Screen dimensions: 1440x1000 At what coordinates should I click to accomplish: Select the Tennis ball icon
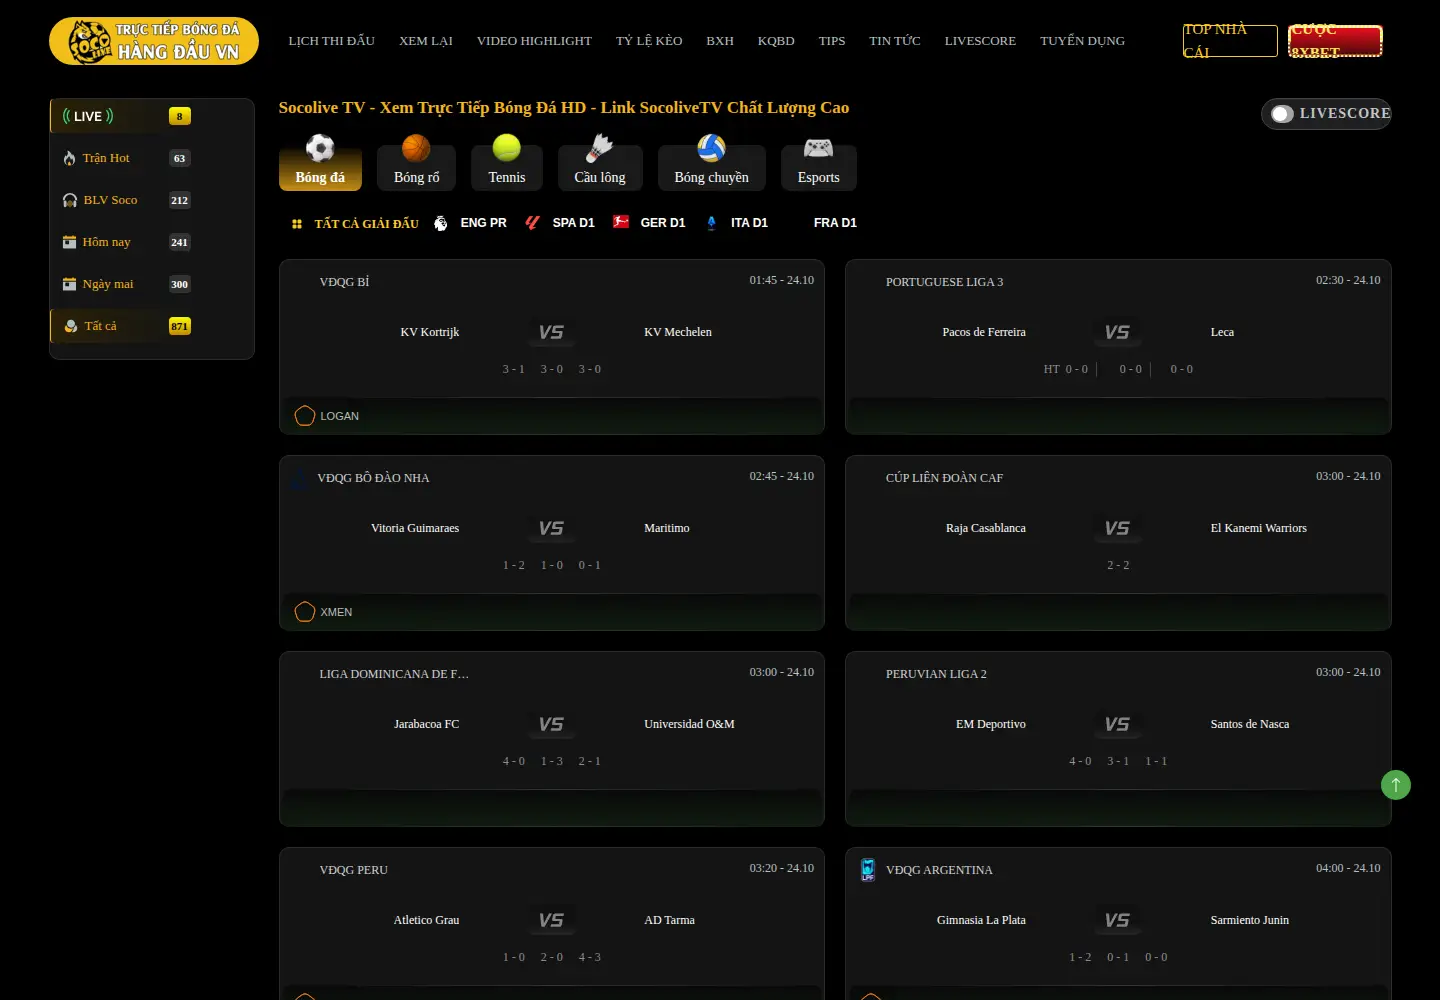507,149
